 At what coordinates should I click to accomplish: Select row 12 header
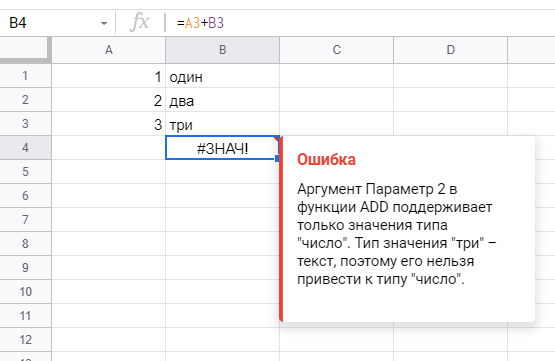[x=25, y=340]
